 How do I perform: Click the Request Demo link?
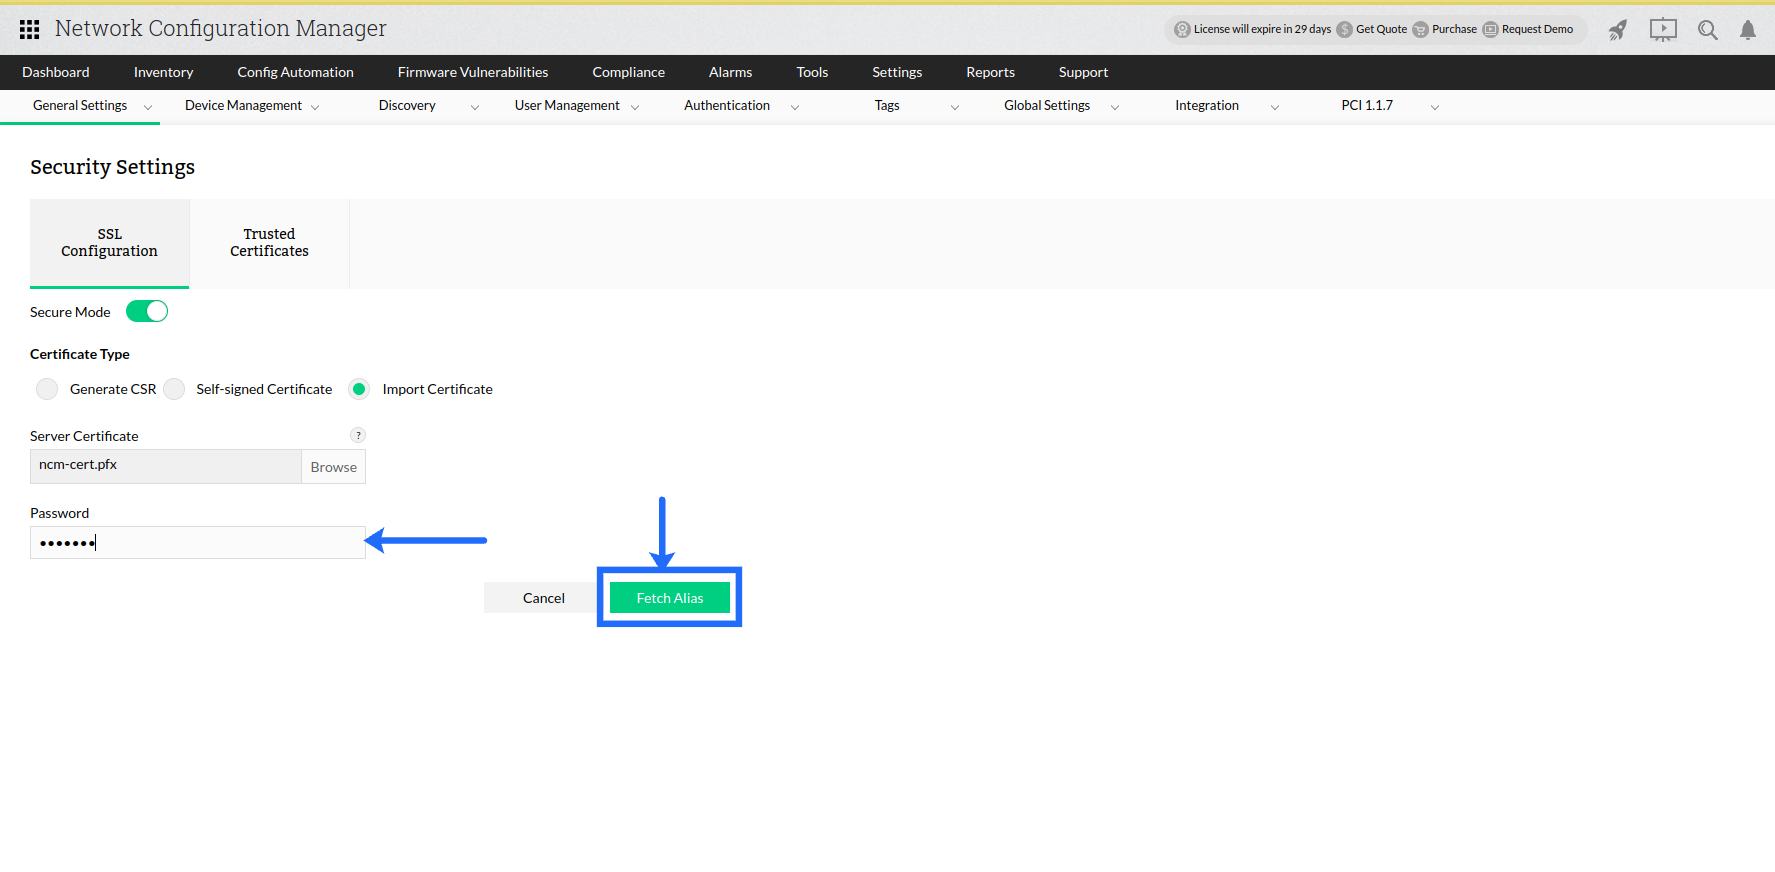(1537, 29)
